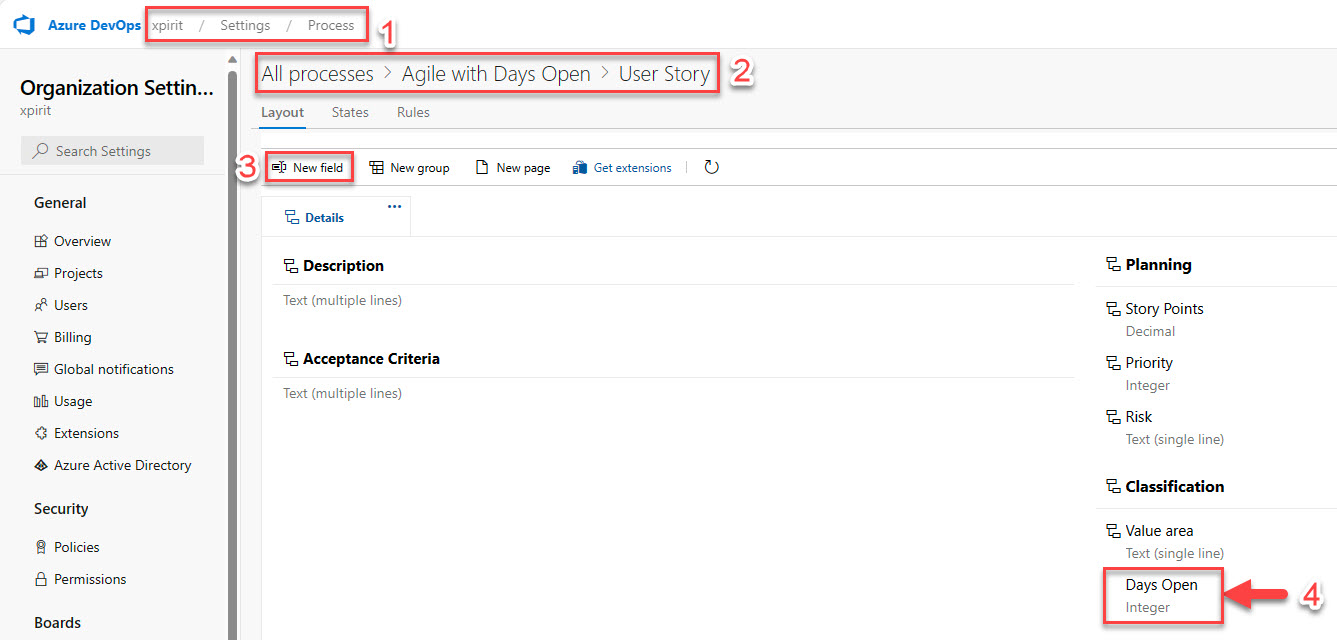1337x640 pixels.
Task: Click the refresh icon in the toolbar
Action: coord(711,168)
